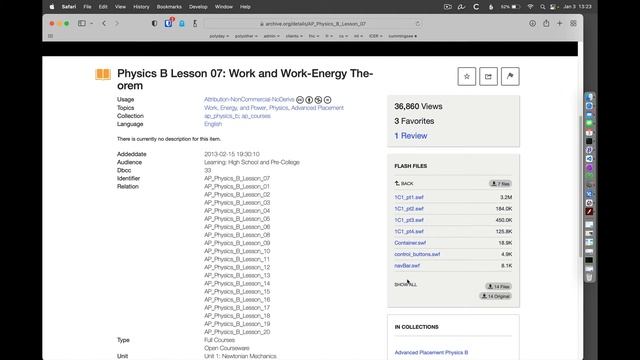Show tab overview grid icon
This screenshot has height=360, width=640.
pos(573,24)
